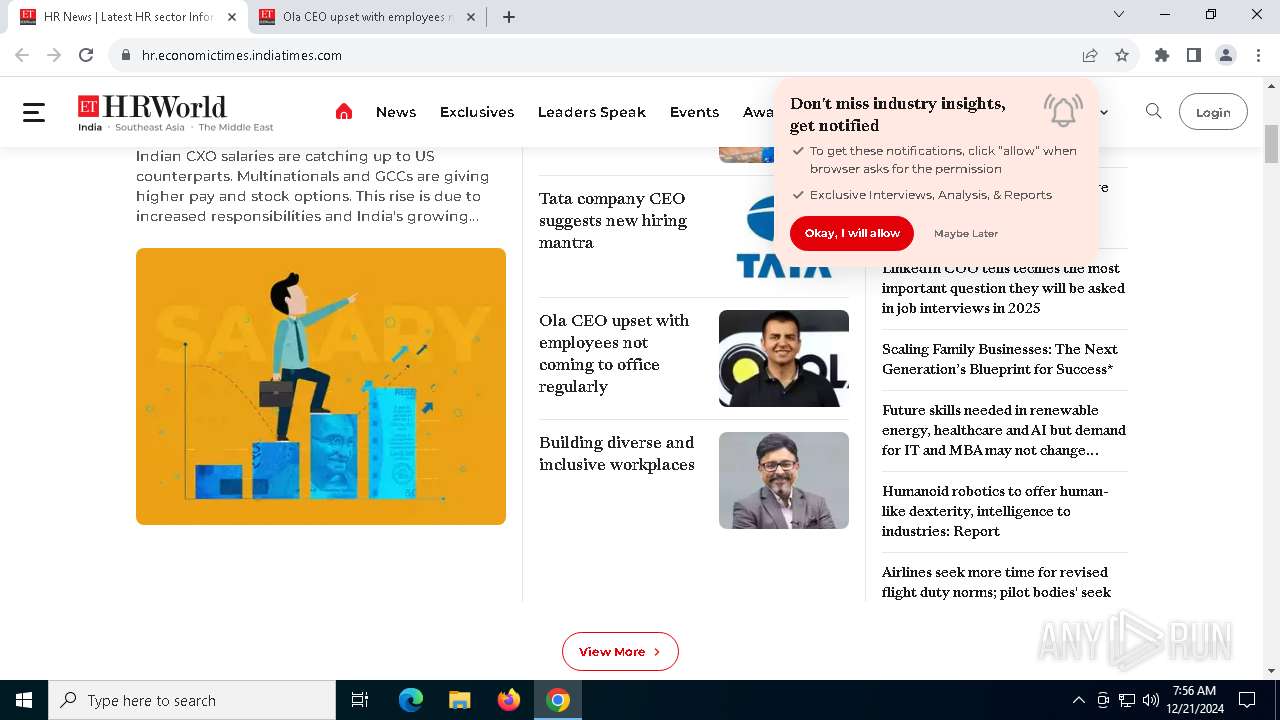The height and width of the screenshot is (720, 1280).
Task: Open Scaling Family Businesses article
Action: coord(1000,359)
